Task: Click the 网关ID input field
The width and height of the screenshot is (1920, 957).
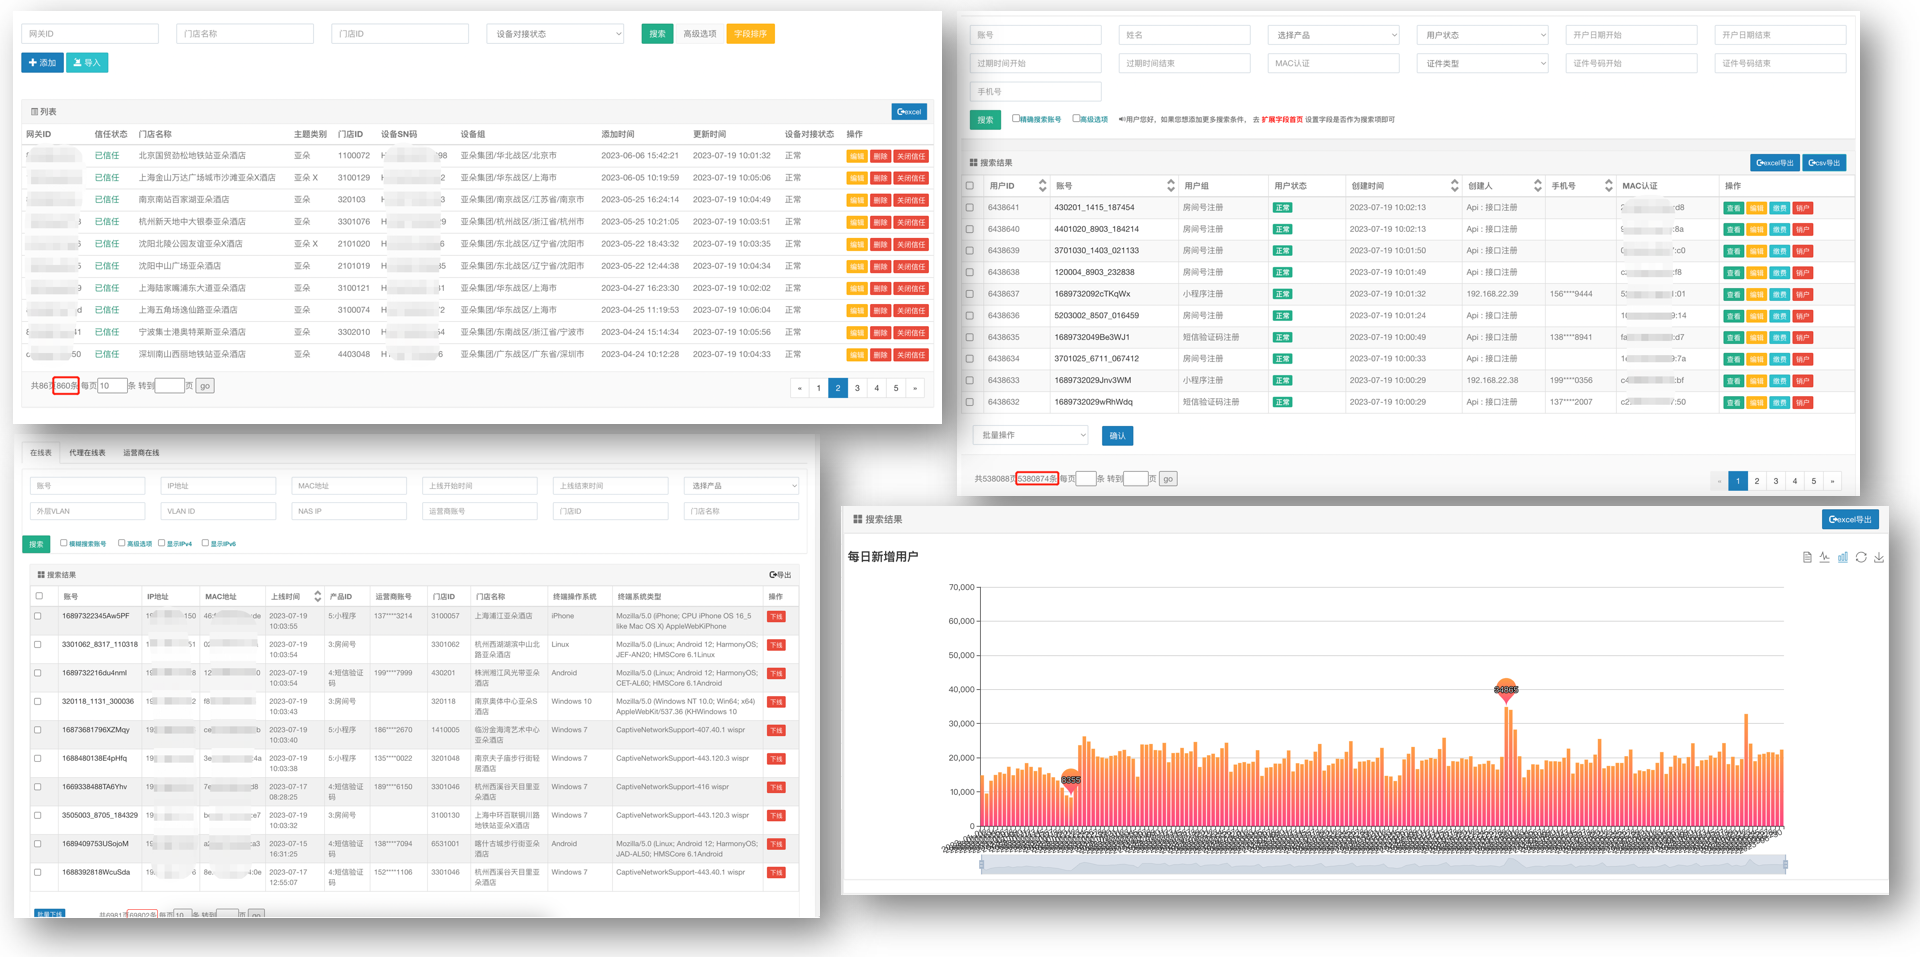Action: coord(90,34)
